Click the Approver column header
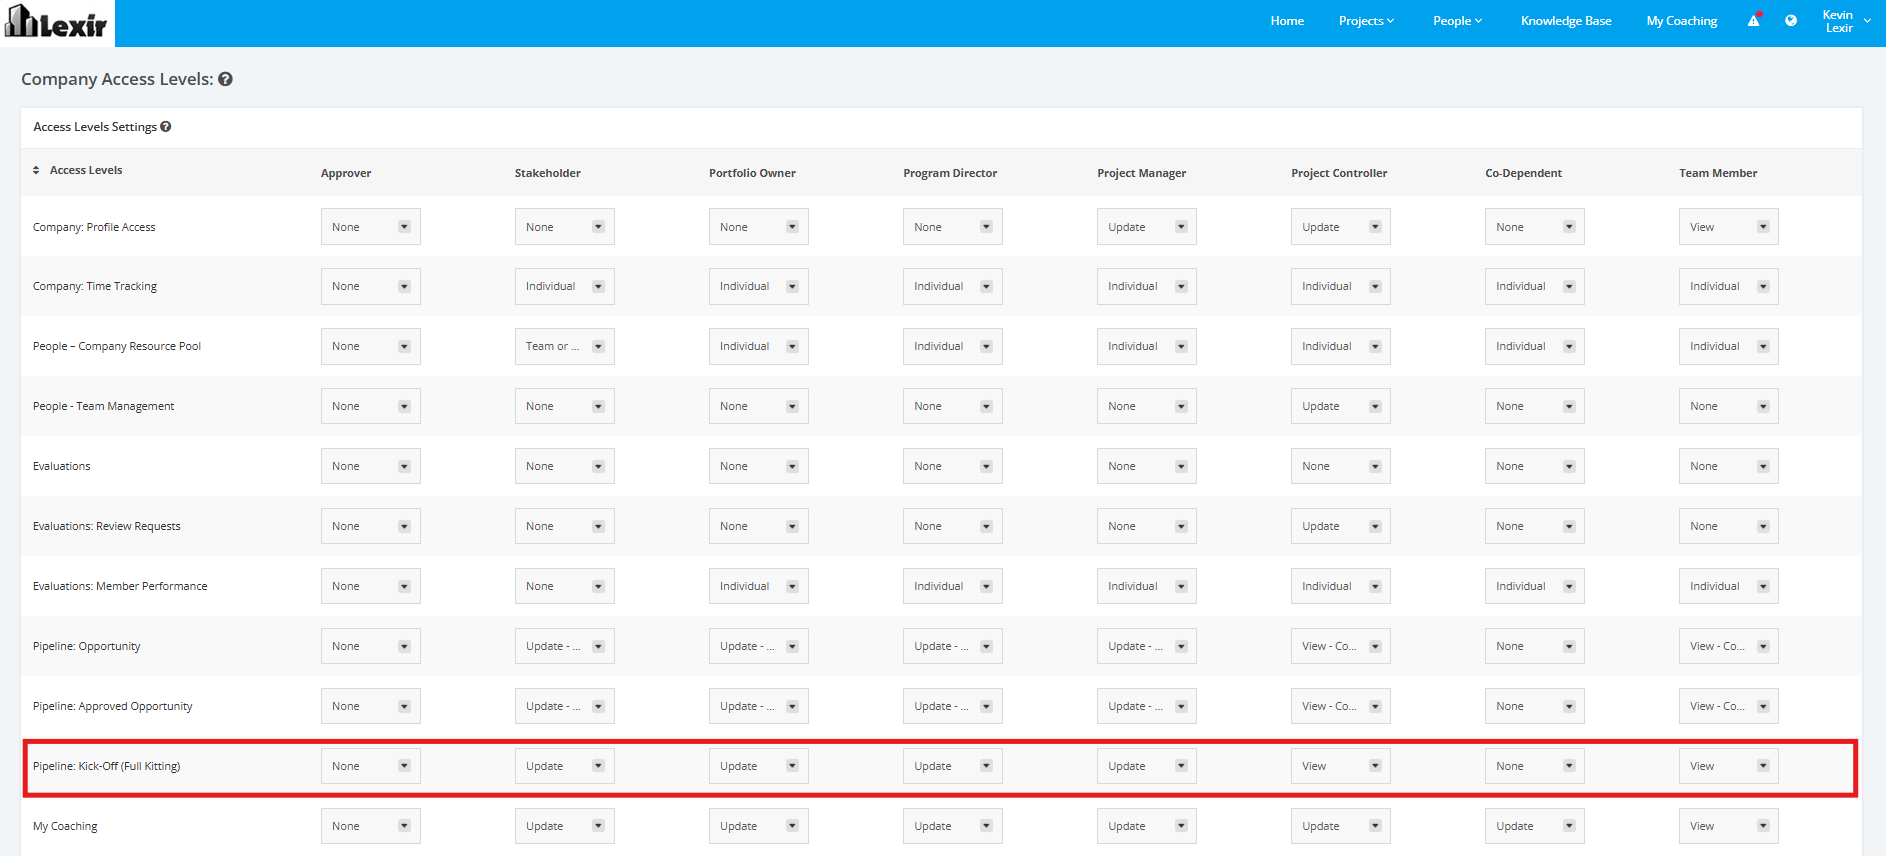 coord(346,173)
